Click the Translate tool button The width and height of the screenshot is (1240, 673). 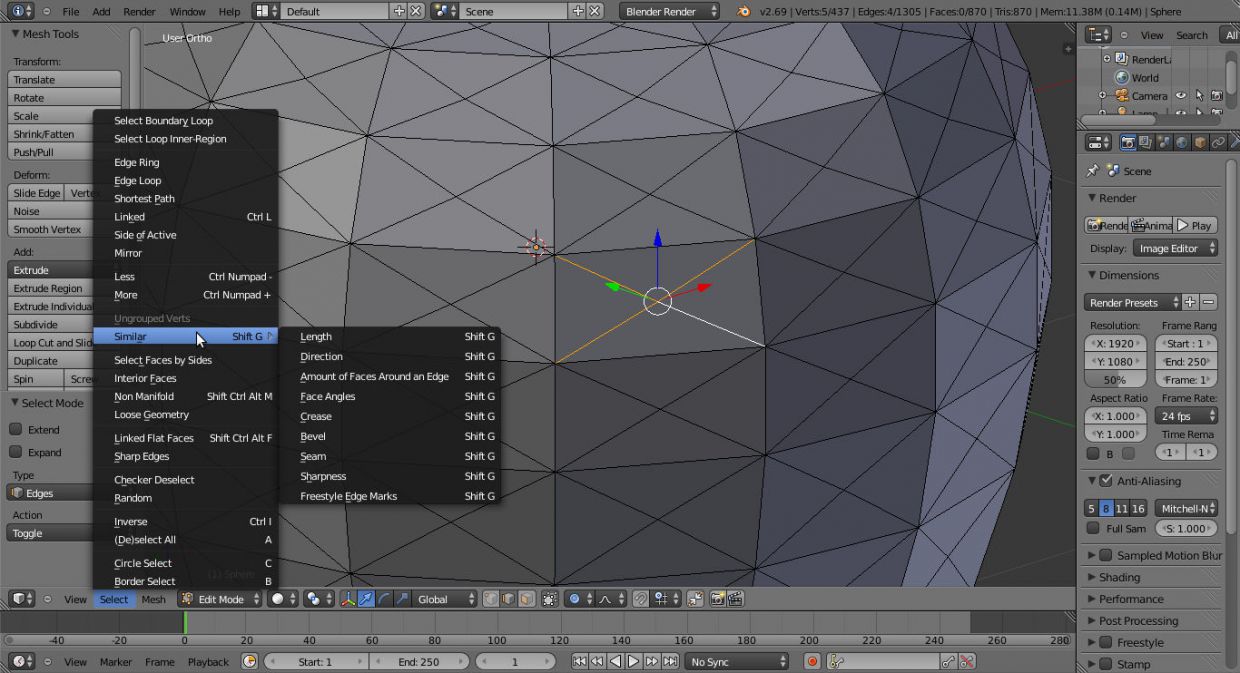tap(64, 79)
